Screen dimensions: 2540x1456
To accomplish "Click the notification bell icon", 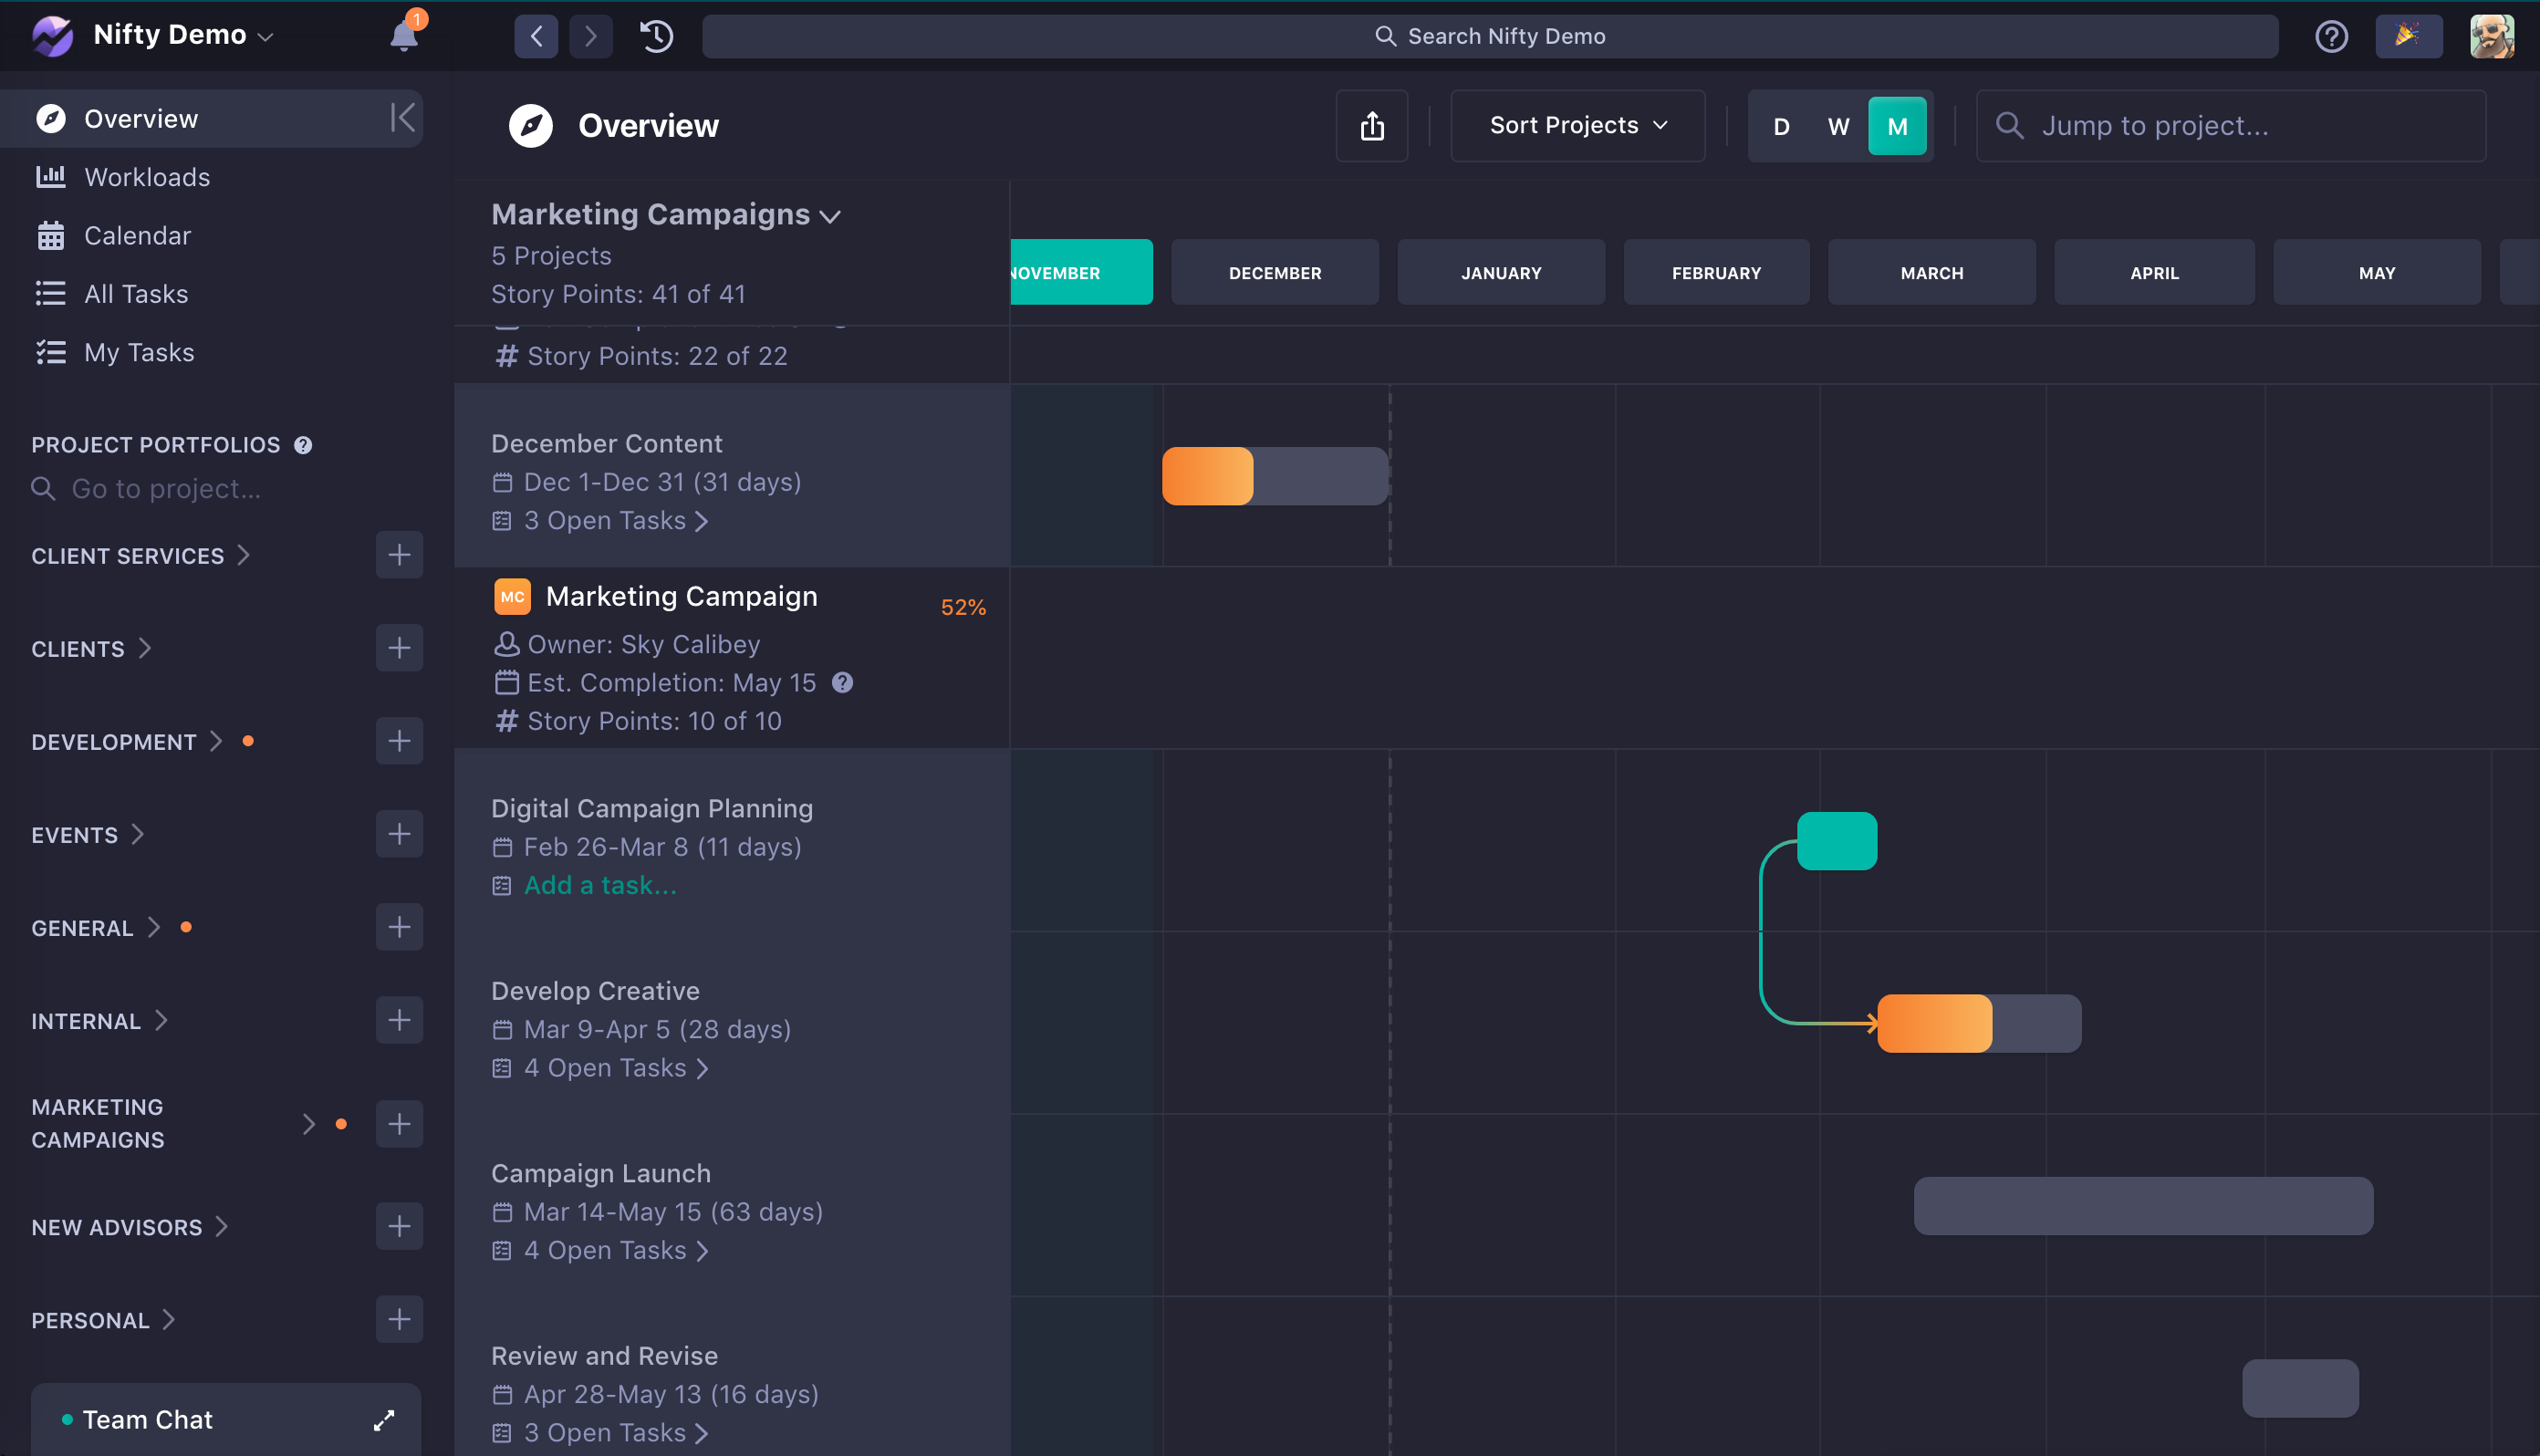I will 403,36.
